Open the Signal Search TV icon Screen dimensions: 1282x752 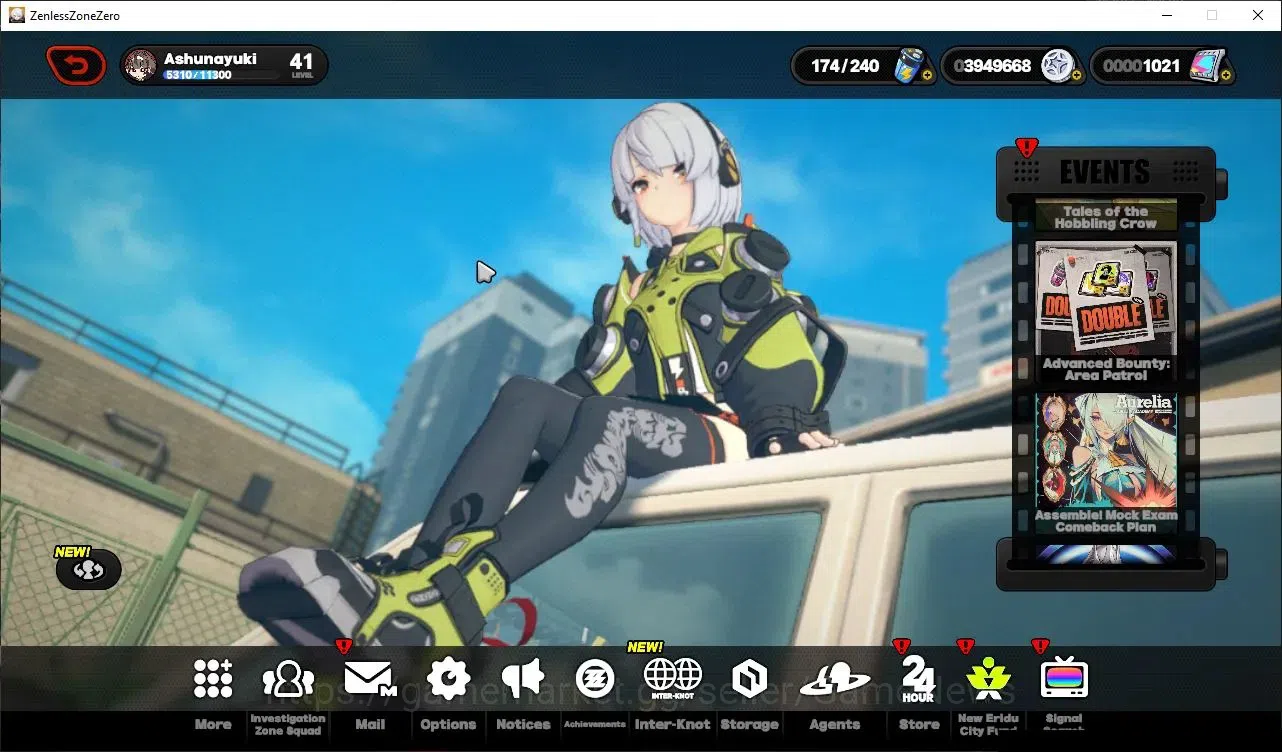point(1064,679)
